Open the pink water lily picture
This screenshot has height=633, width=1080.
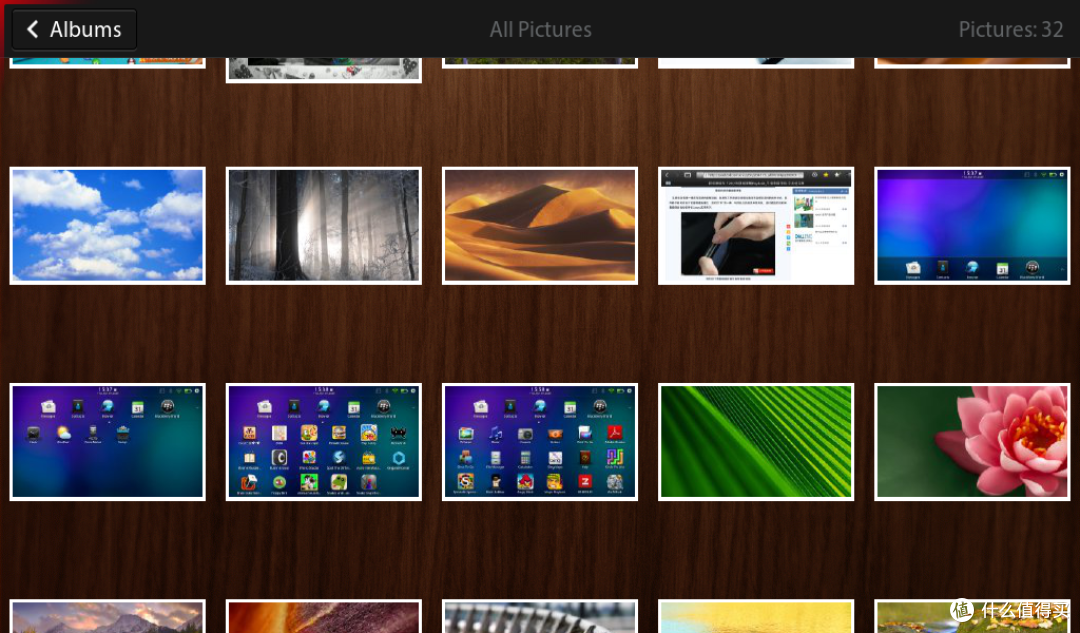point(973,442)
